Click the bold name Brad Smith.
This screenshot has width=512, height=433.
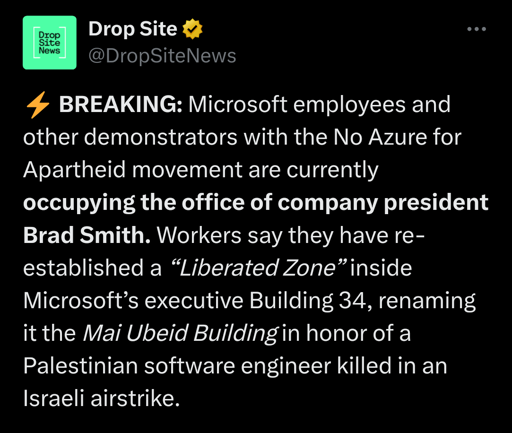[87, 235]
